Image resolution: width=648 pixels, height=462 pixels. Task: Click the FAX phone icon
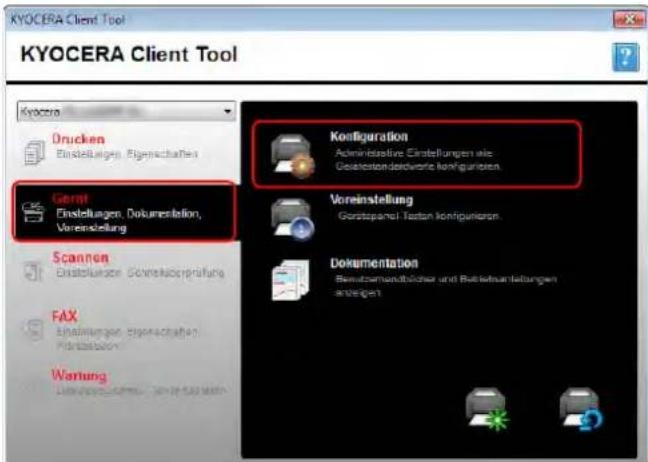coord(33,330)
